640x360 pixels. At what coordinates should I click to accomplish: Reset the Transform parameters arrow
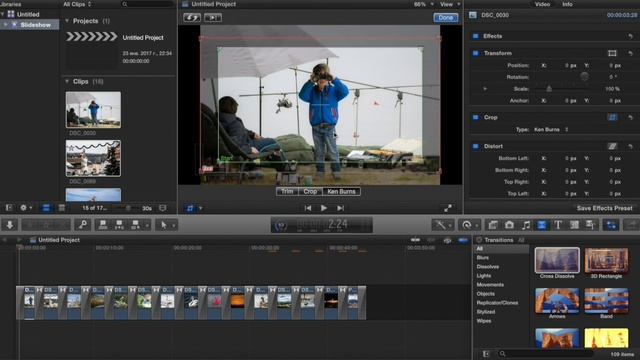coord(630,53)
